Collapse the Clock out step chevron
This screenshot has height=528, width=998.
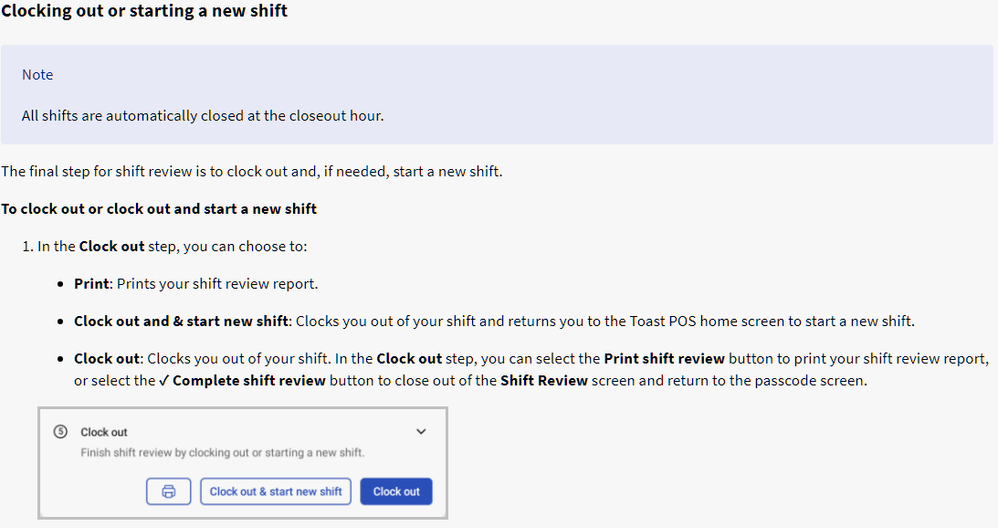point(421,432)
